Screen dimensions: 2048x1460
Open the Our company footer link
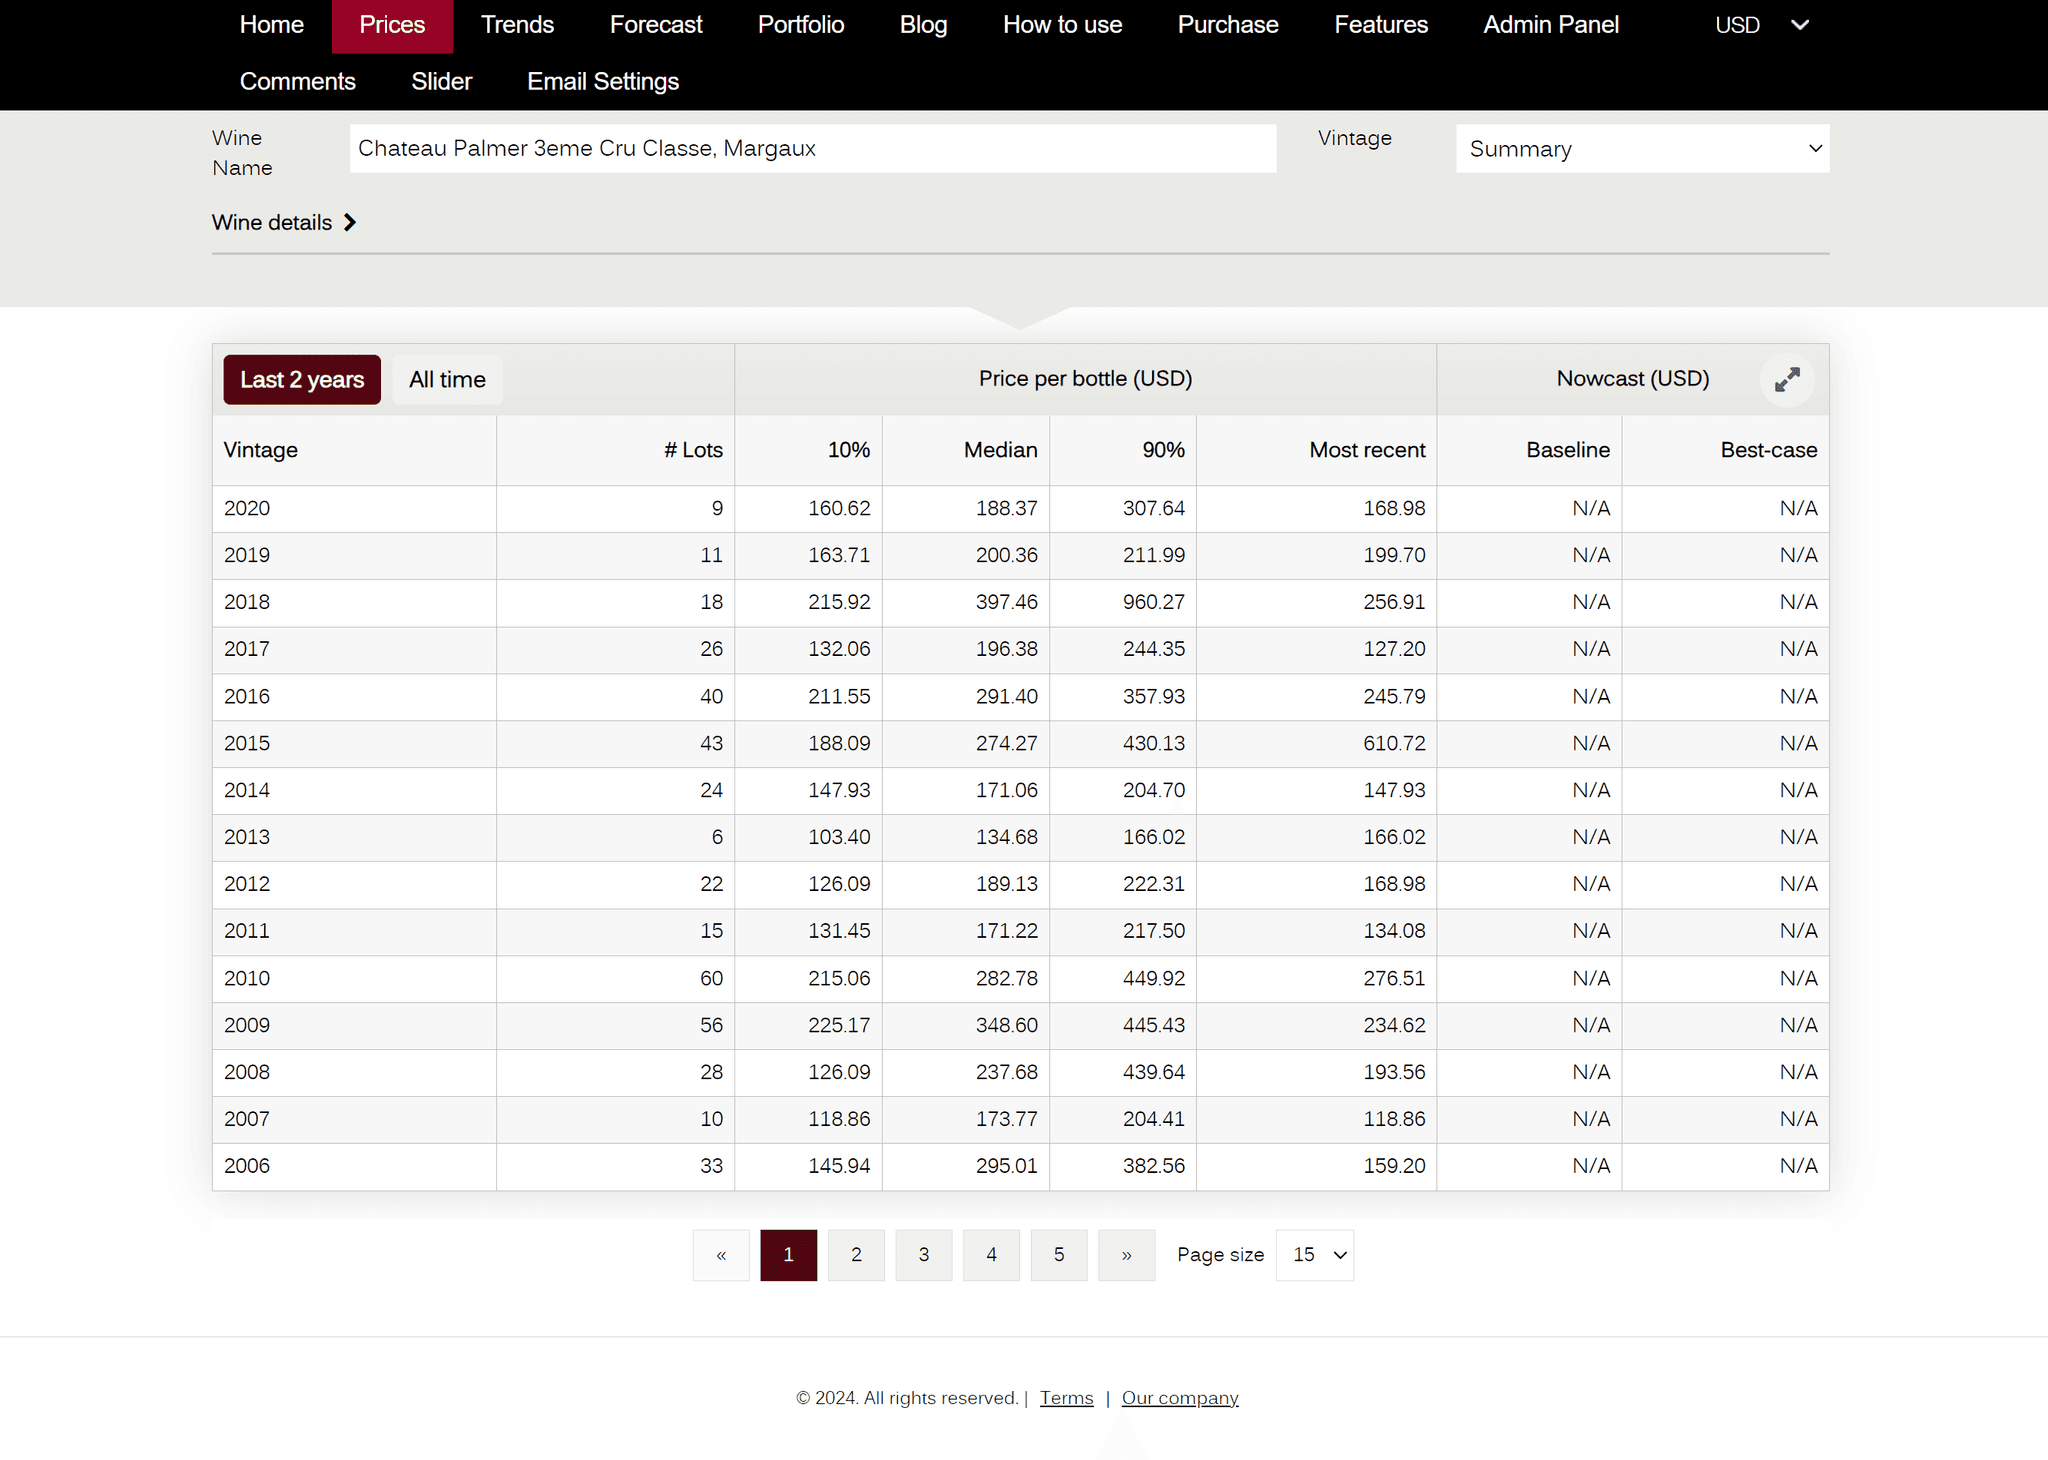(1179, 1398)
